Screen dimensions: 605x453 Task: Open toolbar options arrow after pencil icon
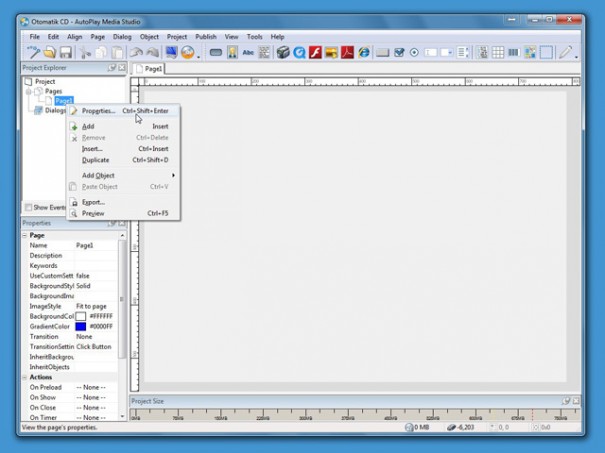pos(576,57)
